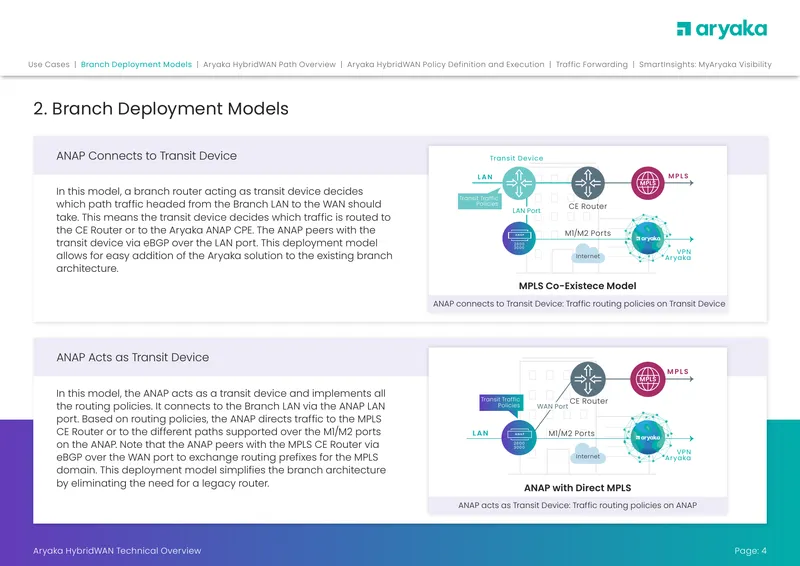Click the MPLS globe icon in the top diagram
The height and width of the screenshot is (566, 800).
point(648,183)
